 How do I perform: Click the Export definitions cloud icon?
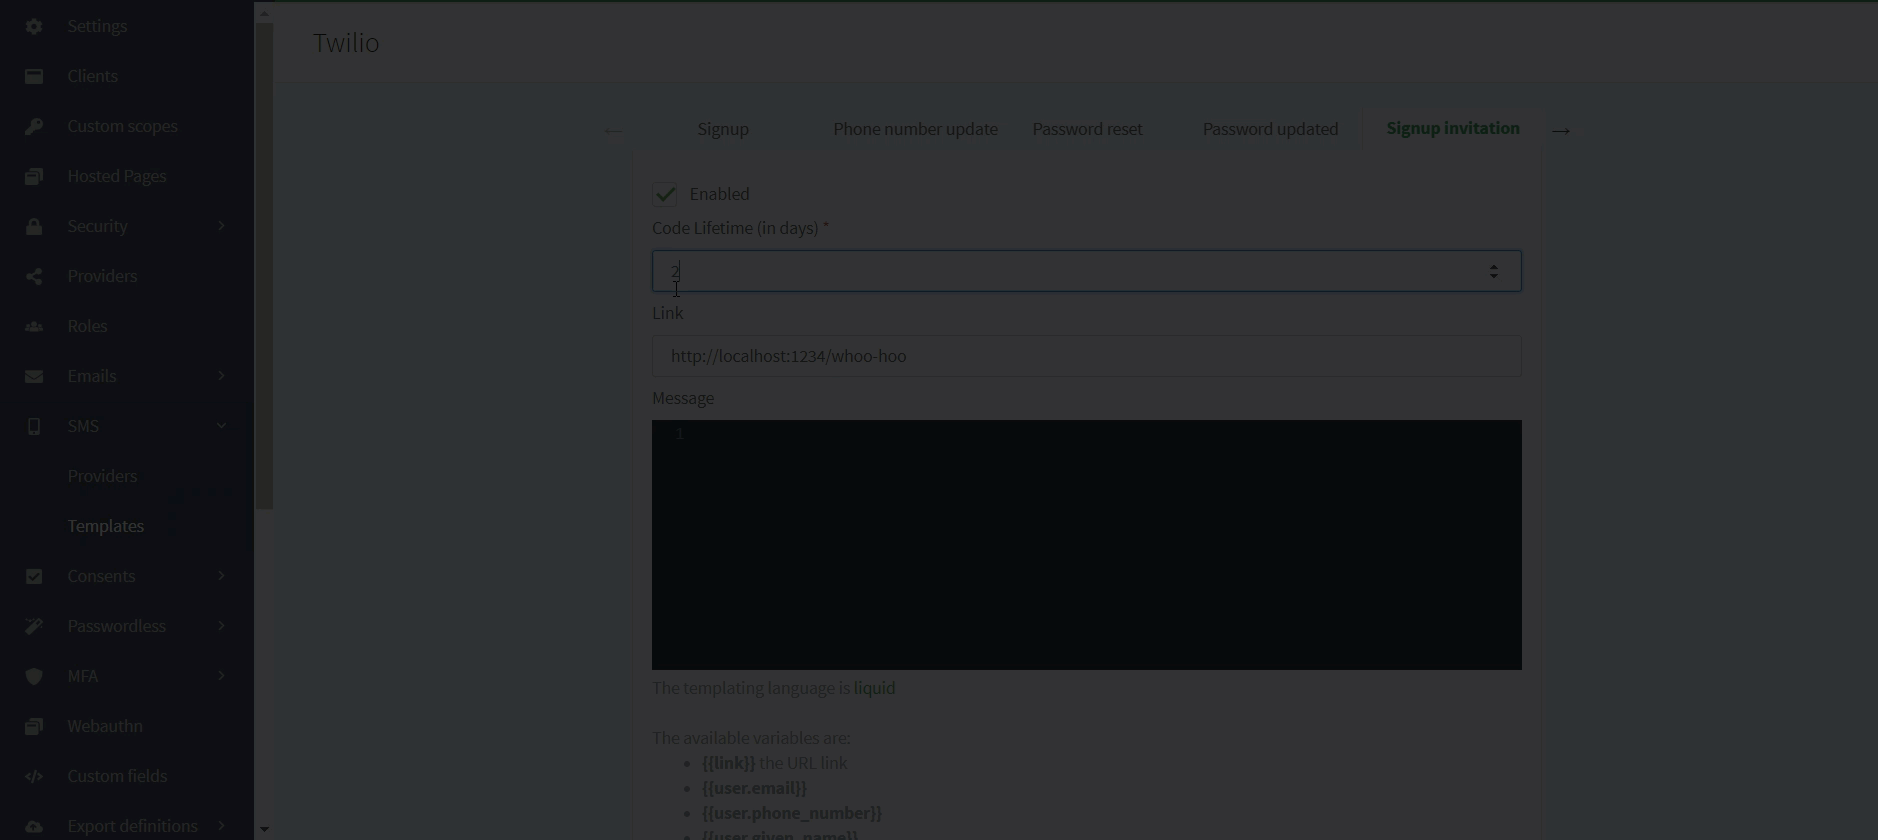click(x=34, y=826)
